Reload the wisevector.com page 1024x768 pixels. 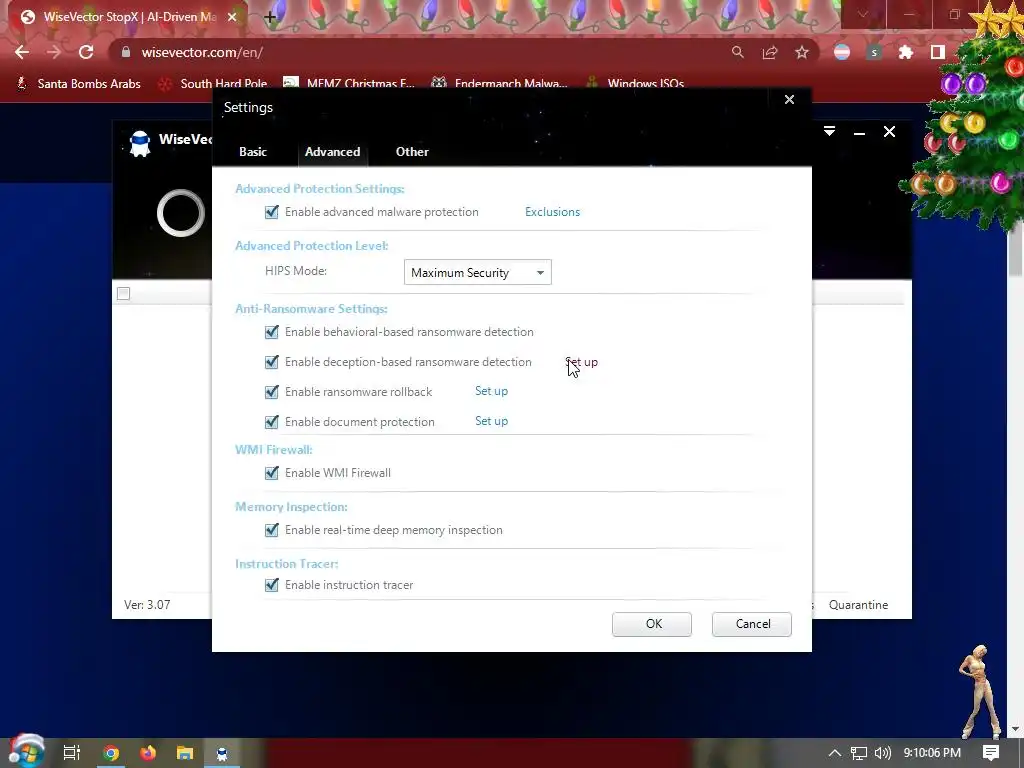tap(86, 52)
